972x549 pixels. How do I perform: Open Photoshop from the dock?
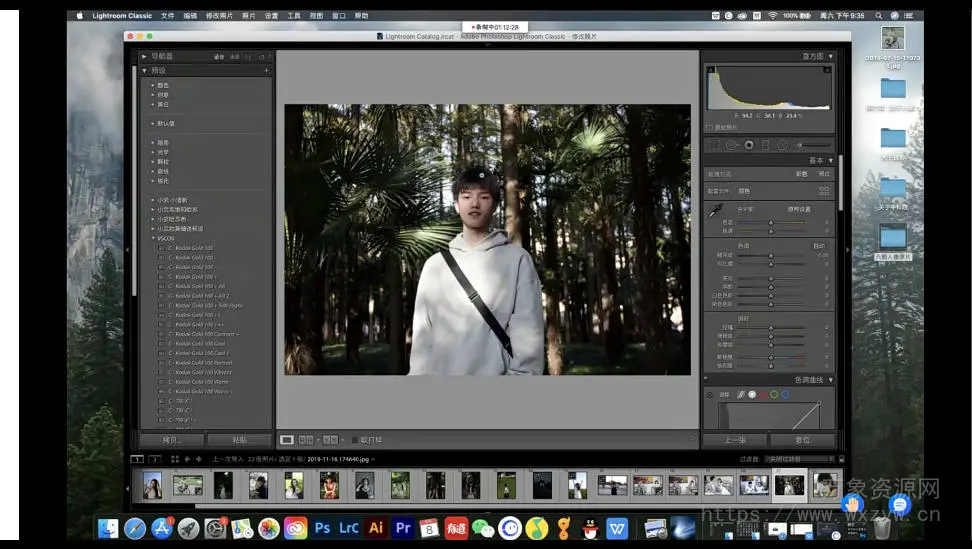(322, 527)
